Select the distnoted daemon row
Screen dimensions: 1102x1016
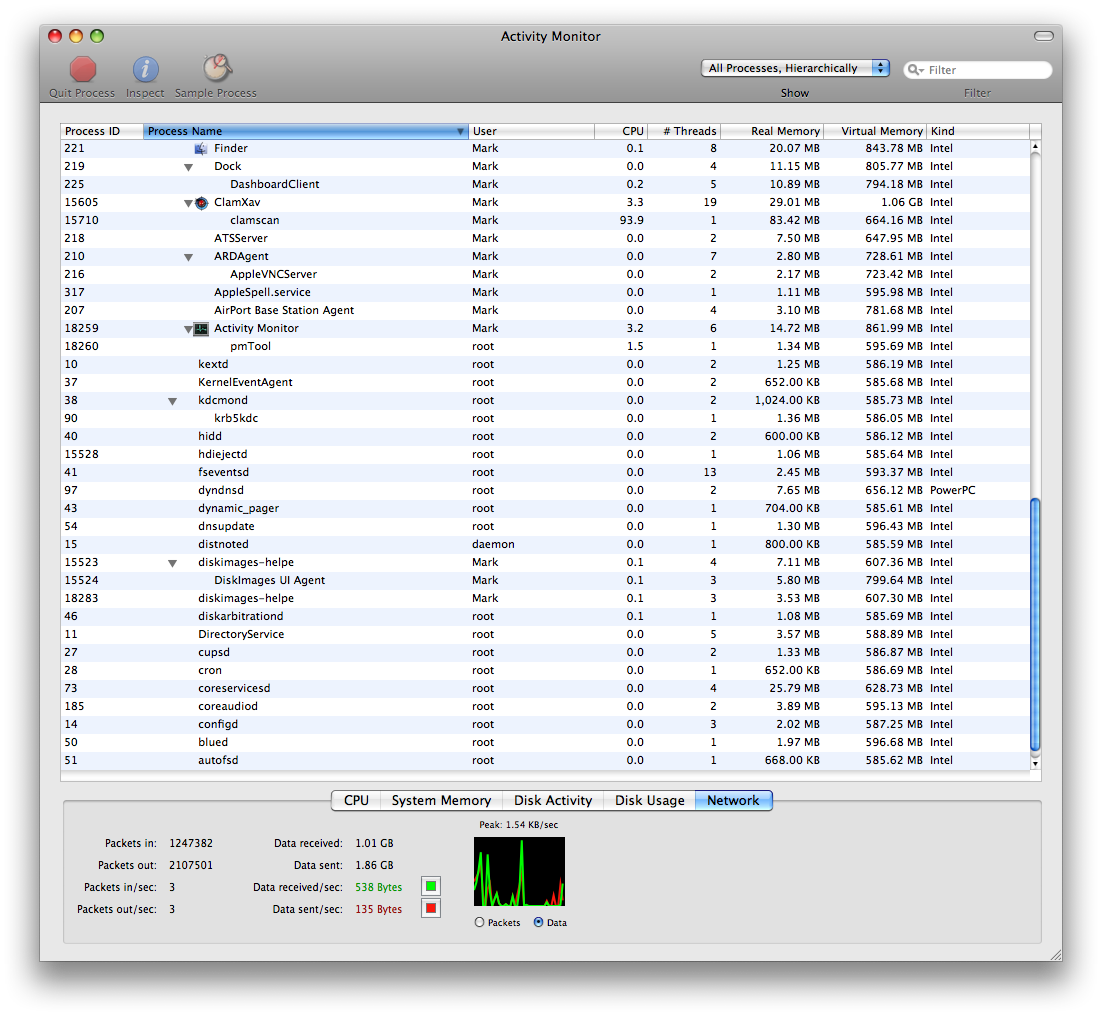pyautogui.click(x=545, y=545)
